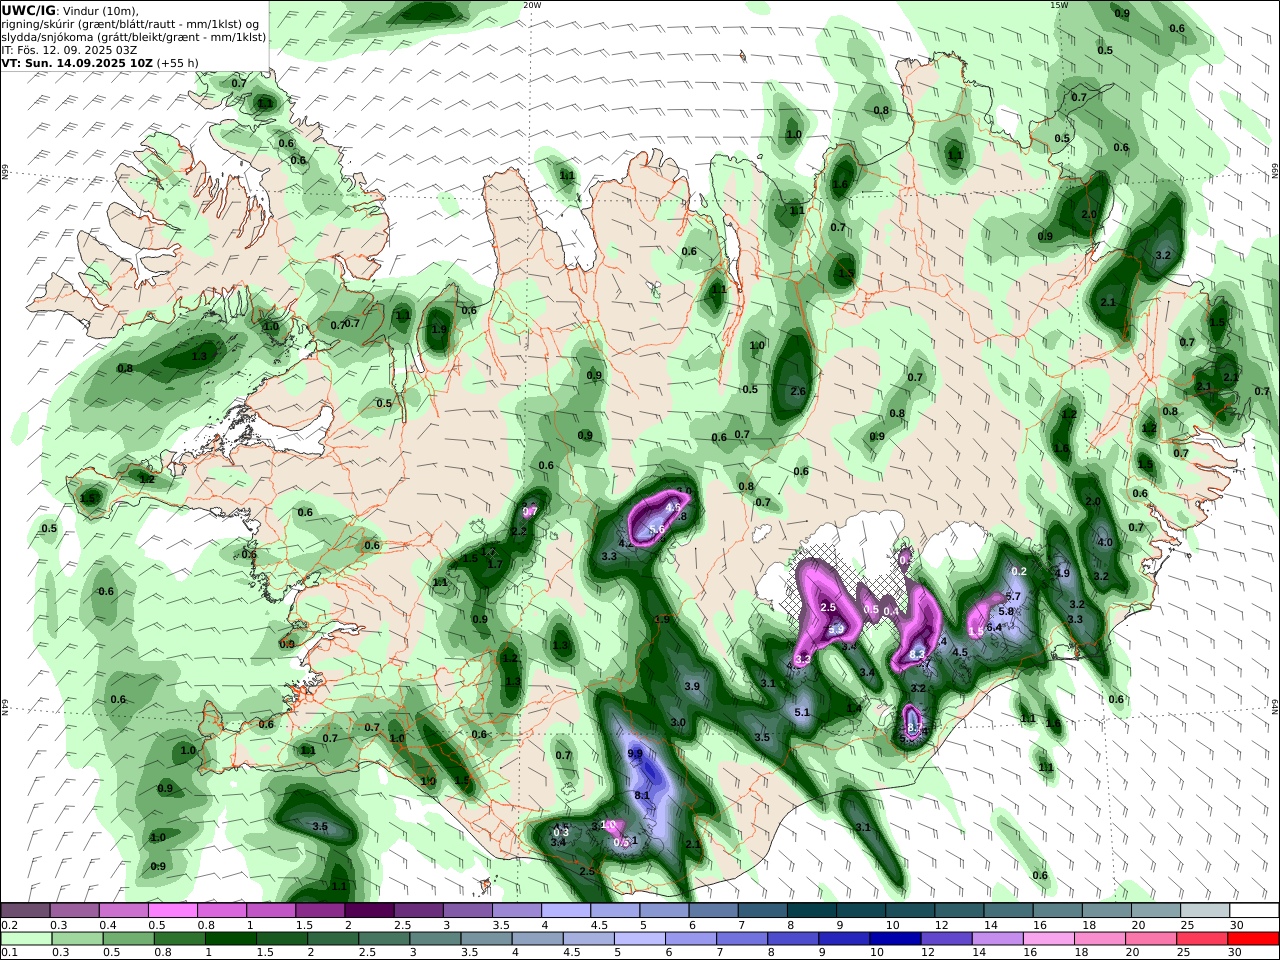The image size is (1280, 960).
Task: Click the darkest purple swatch at 2 in upper legend
Action: [x=368, y=910]
